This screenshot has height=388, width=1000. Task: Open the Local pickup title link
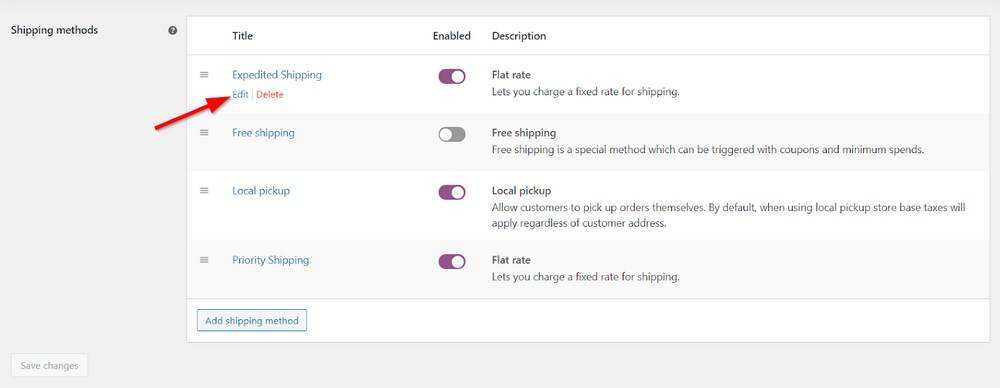point(261,190)
